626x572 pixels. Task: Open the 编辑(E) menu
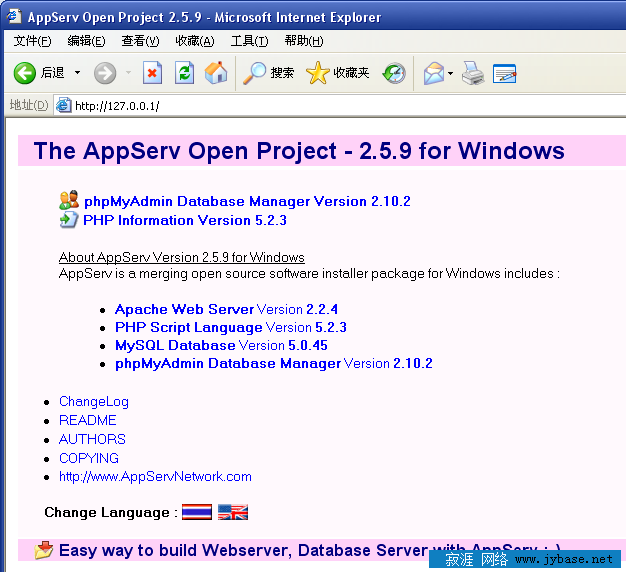pos(86,41)
